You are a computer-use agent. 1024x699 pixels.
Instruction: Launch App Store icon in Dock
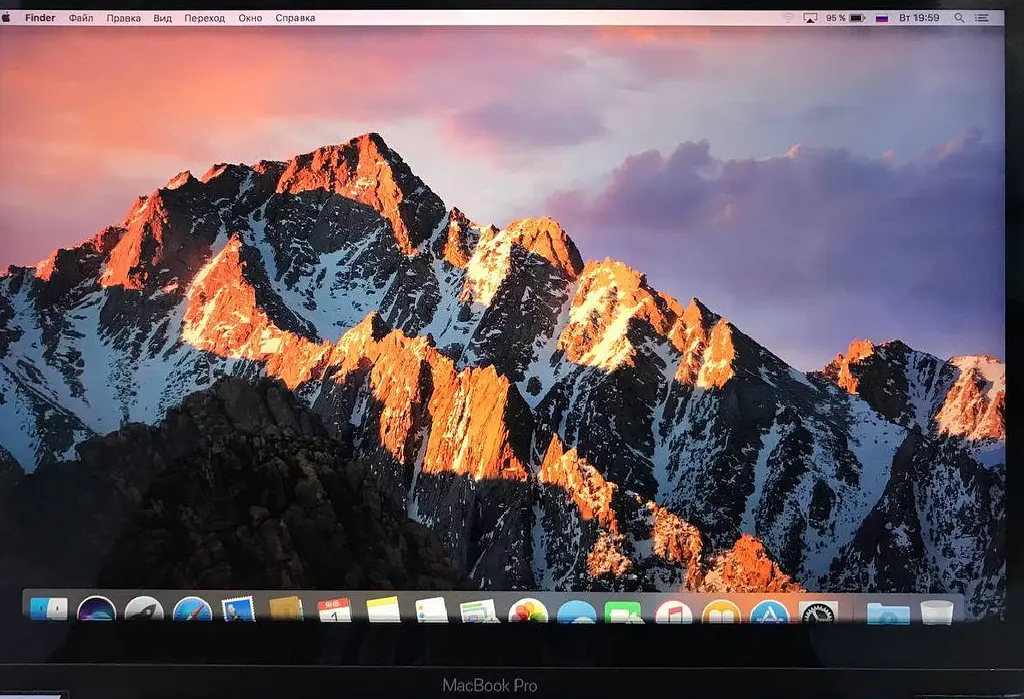[x=769, y=612]
